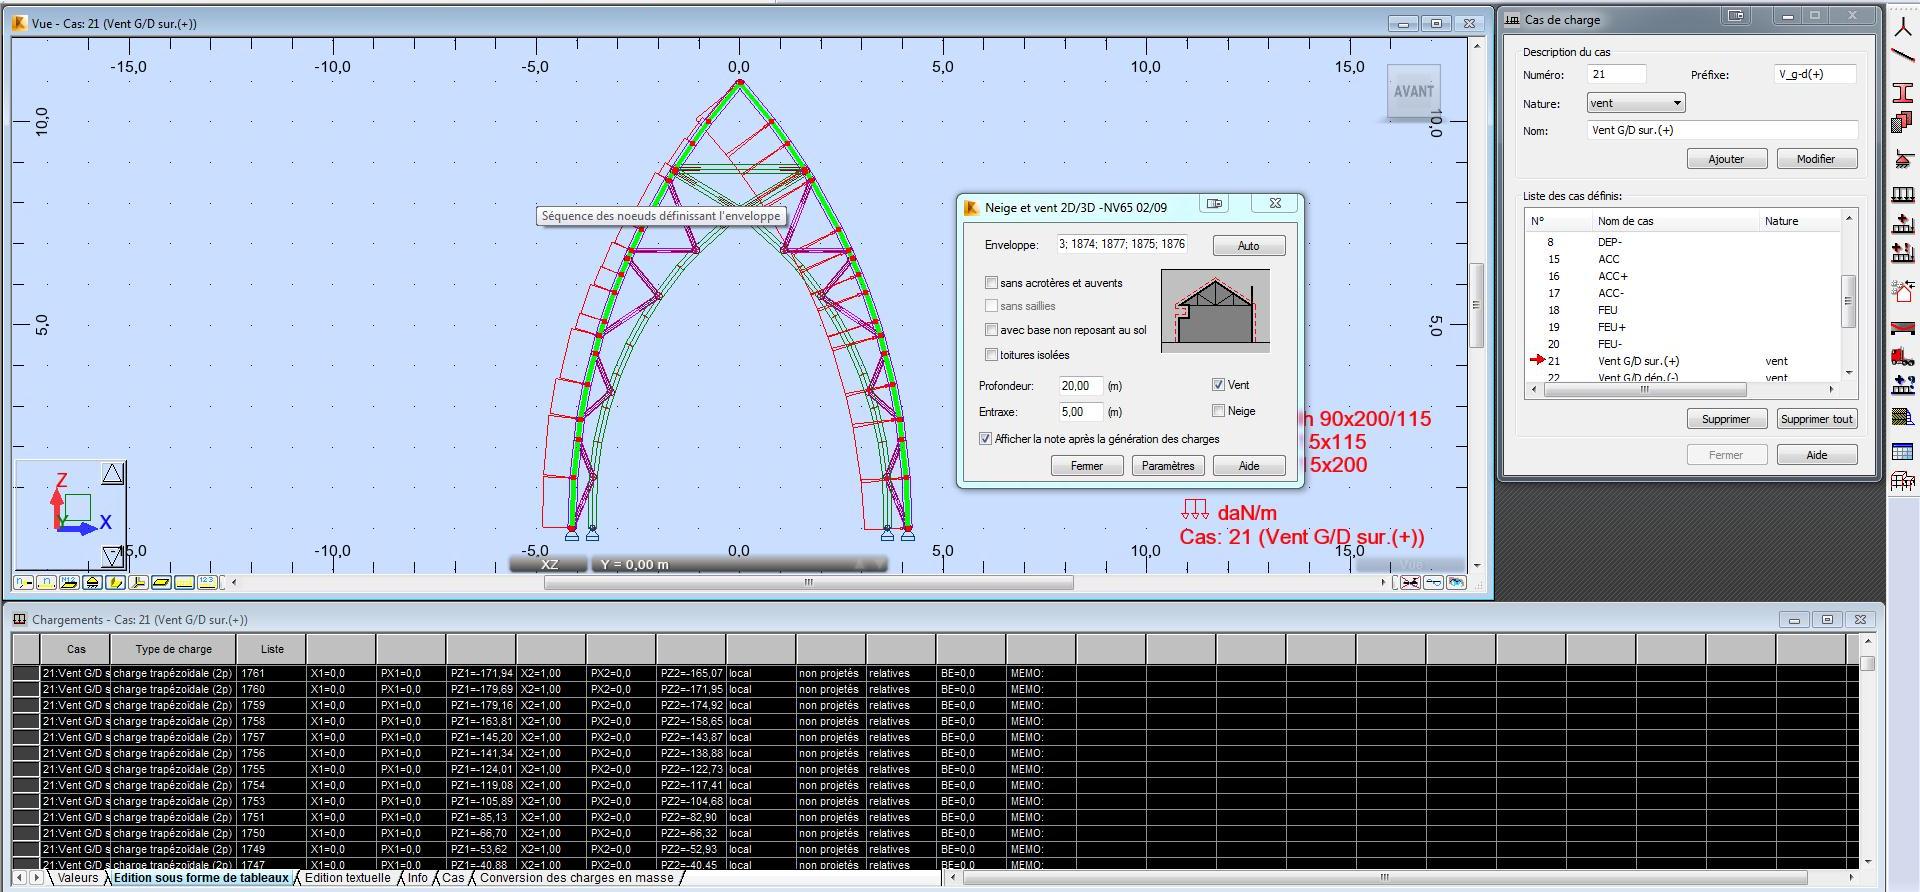Image resolution: width=1920 pixels, height=892 pixels.
Task: Open the hatched panel icon in right toolbar
Action: tap(1903, 417)
